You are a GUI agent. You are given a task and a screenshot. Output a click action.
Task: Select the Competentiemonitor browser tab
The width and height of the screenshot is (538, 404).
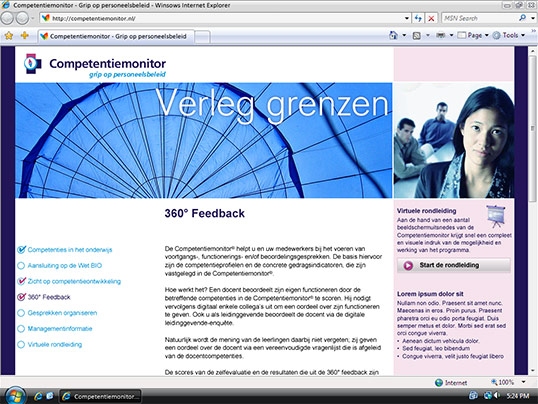pyautogui.click(x=116, y=36)
